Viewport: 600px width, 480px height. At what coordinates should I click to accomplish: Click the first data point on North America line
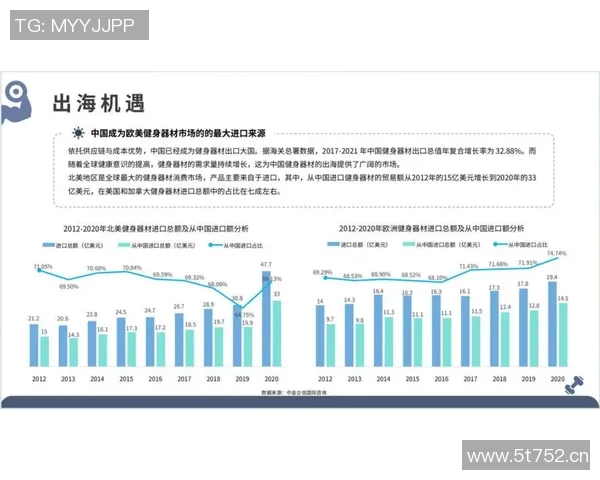[39, 270]
